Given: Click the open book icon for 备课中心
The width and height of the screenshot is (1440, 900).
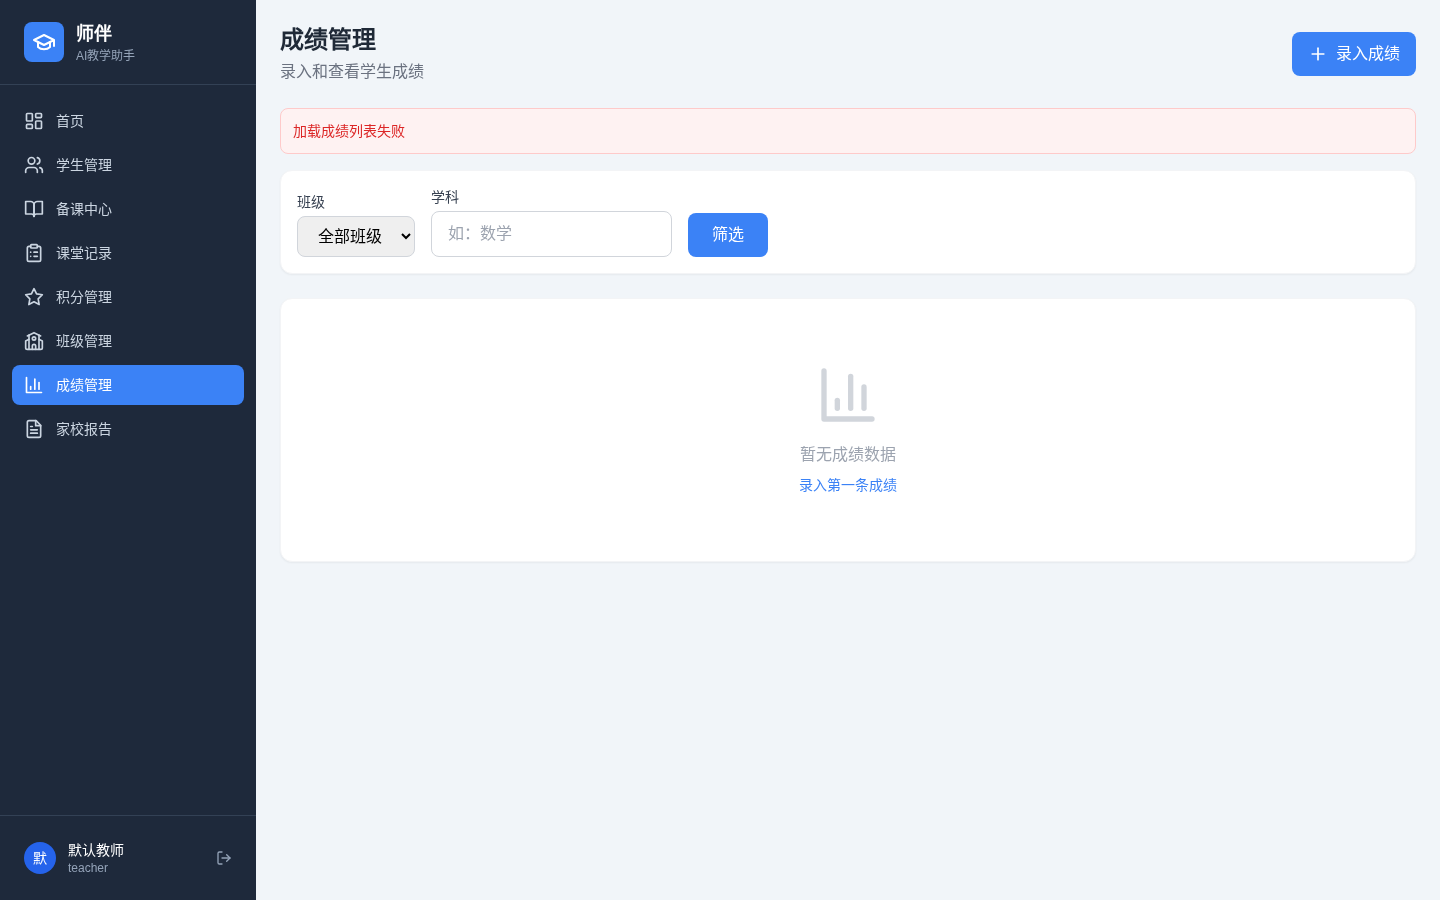Looking at the screenshot, I should pyautogui.click(x=34, y=209).
